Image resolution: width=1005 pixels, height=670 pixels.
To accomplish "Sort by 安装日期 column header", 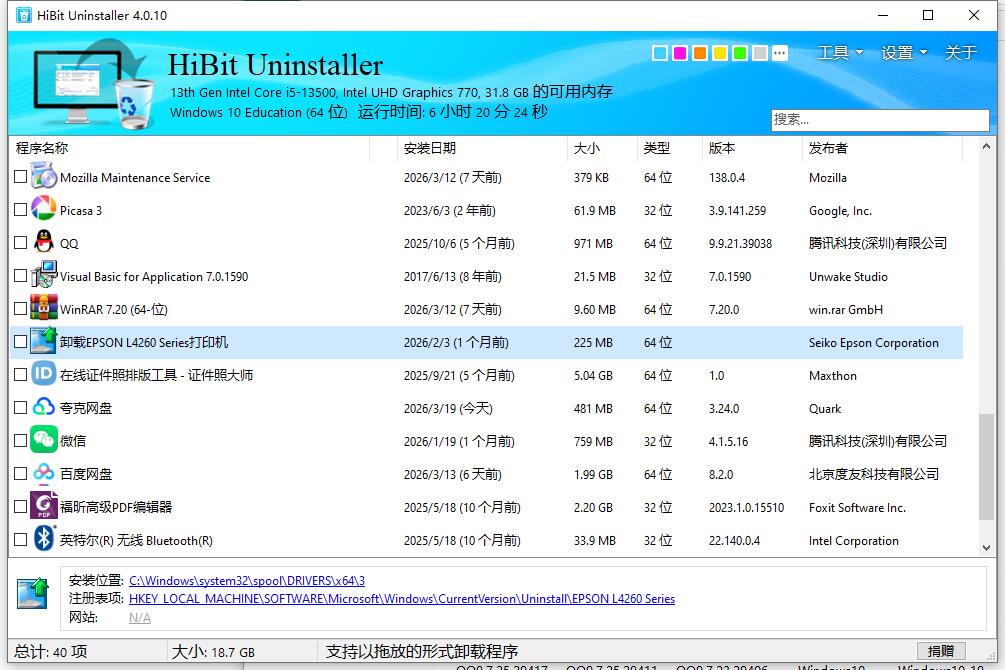I will (x=482, y=148).
